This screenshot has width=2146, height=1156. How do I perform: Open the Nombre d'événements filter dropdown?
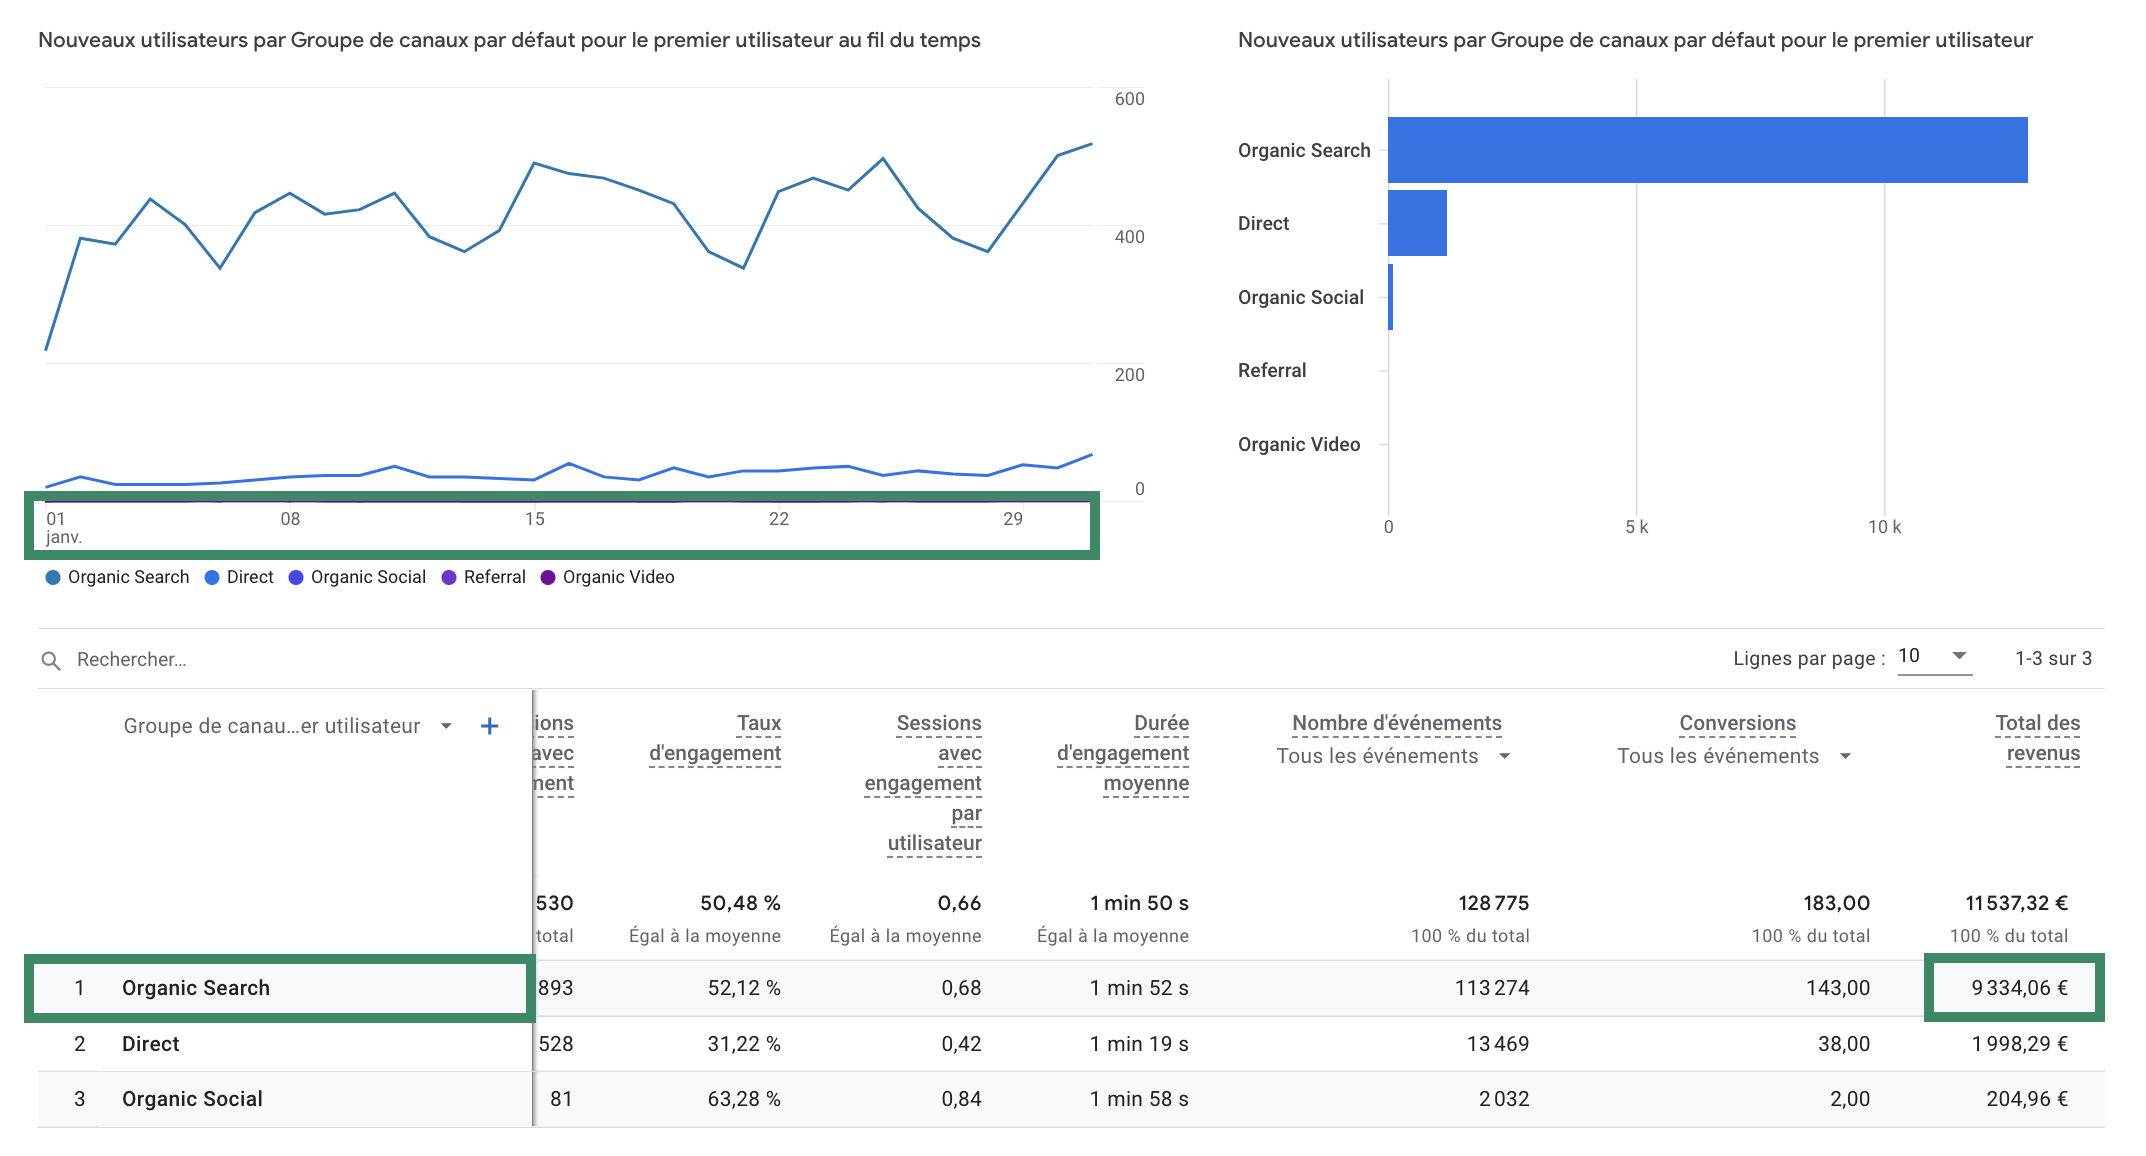[1504, 756]
